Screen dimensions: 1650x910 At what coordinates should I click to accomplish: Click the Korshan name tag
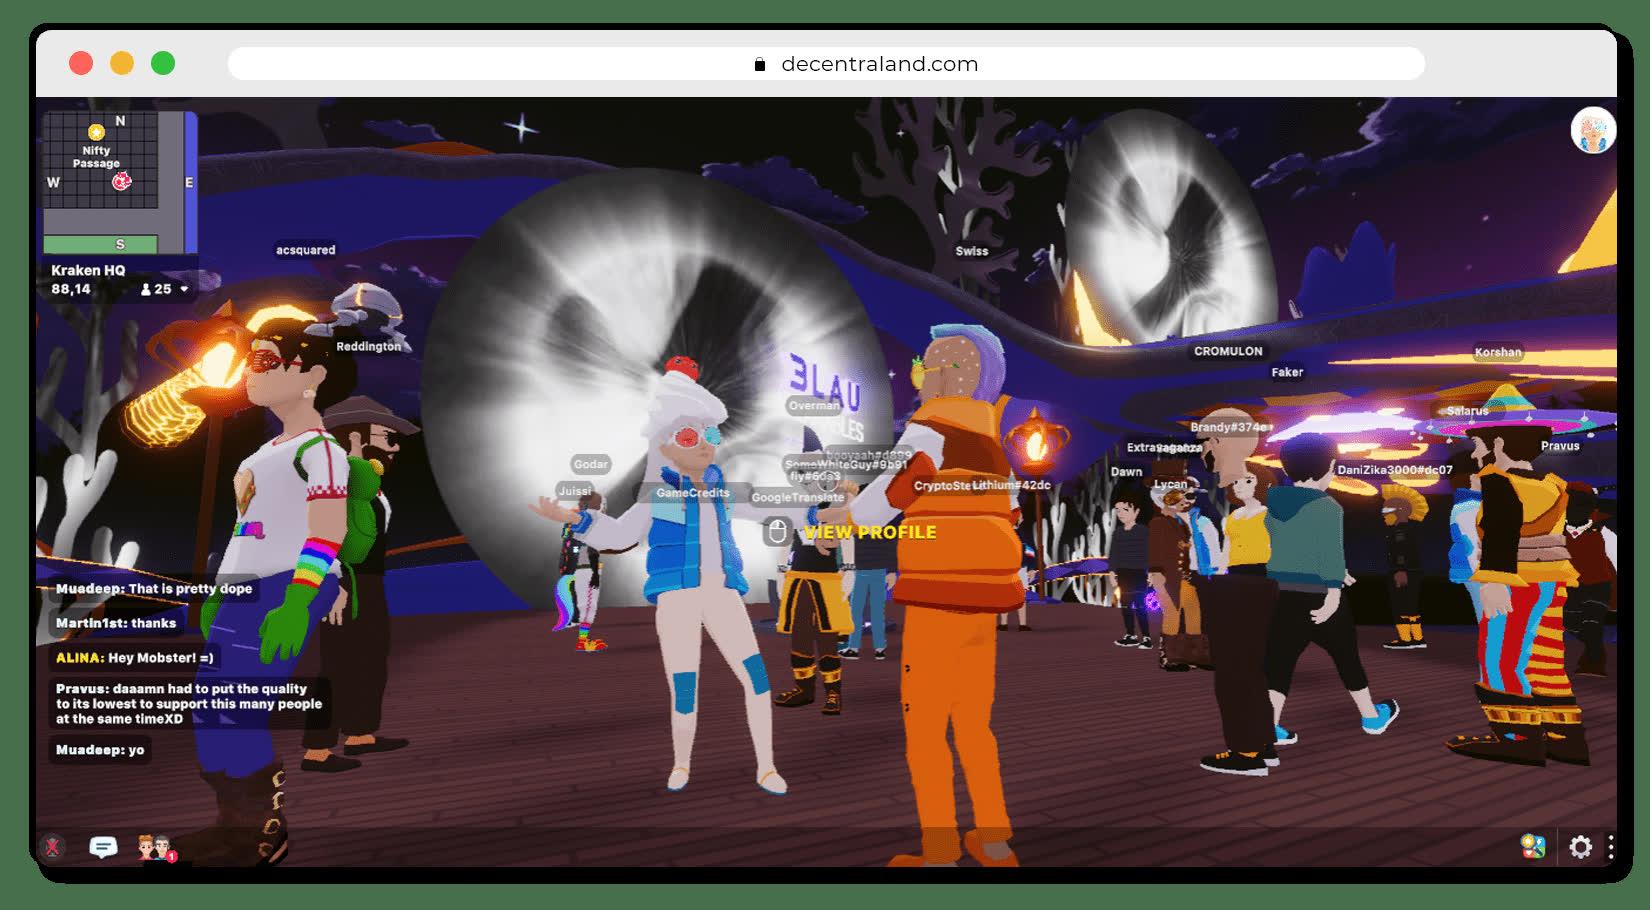1498,352
